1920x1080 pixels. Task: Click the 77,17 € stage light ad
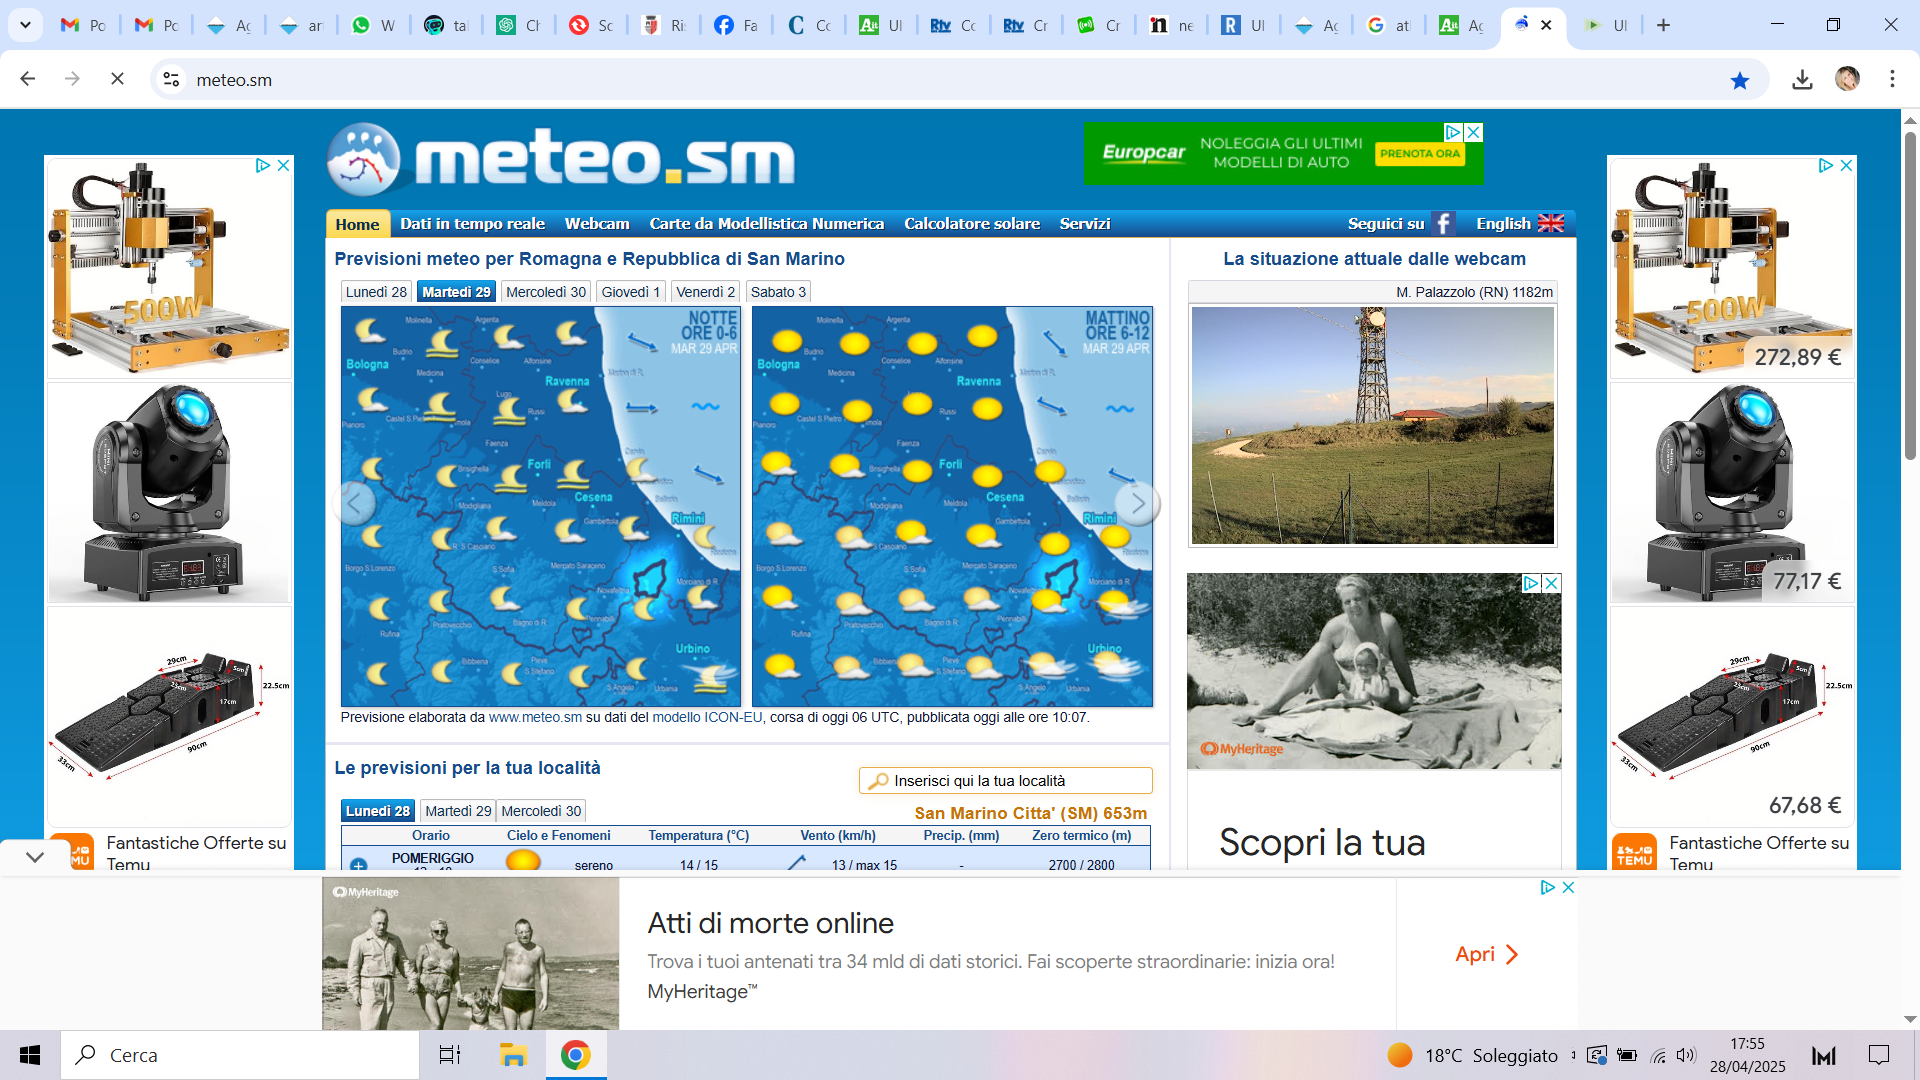pyautogui.click(x=1731, y=493)
